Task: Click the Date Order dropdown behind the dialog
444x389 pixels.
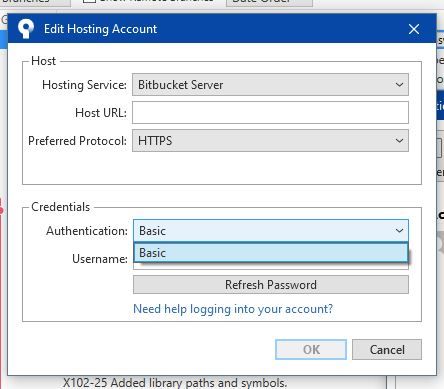Action: click(269, 3)
